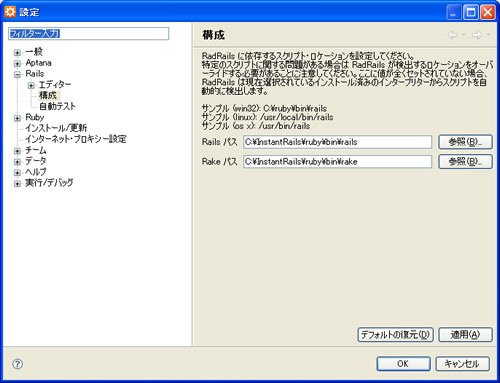Expand the データ tree node

[x=17, y=162]
